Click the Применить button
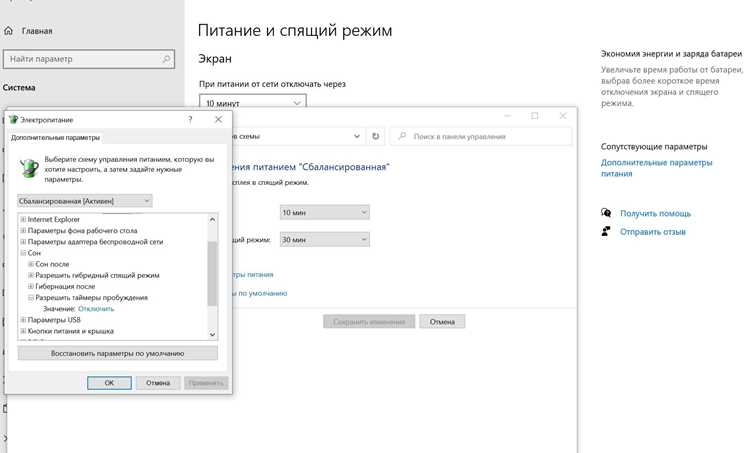 point(206,383)
